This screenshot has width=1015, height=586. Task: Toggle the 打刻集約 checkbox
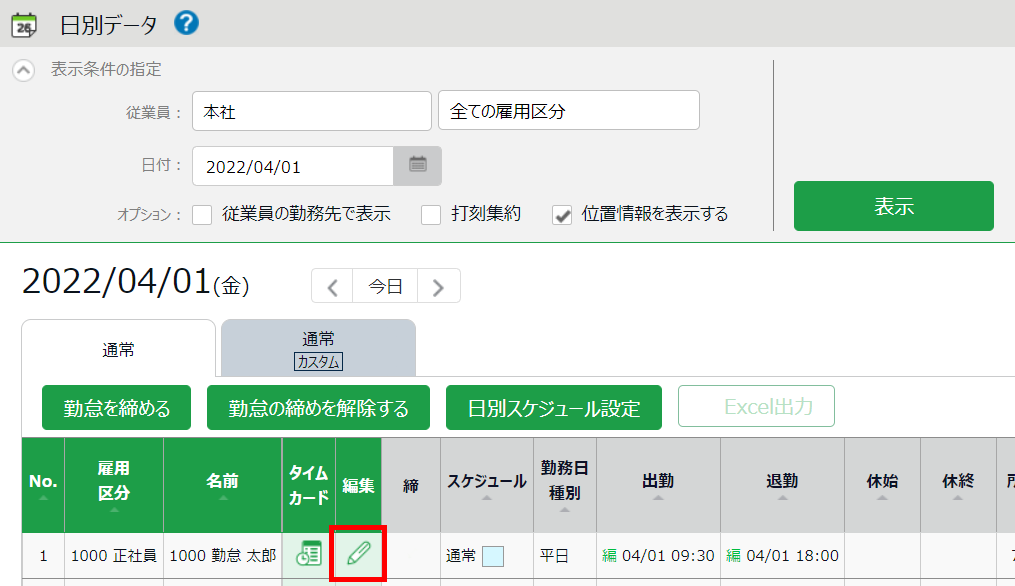point(431,214)
